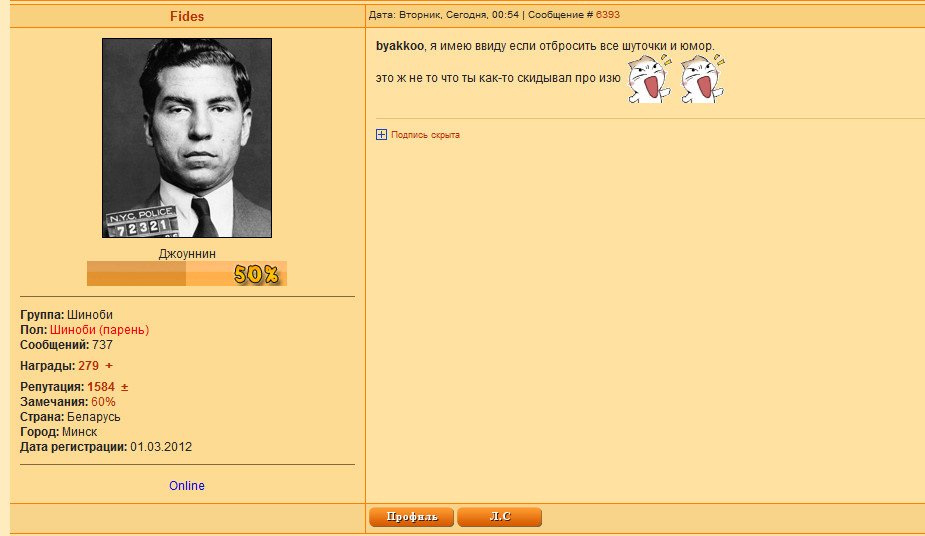Click the user avatar mugshot photo

tap(187, 138)
